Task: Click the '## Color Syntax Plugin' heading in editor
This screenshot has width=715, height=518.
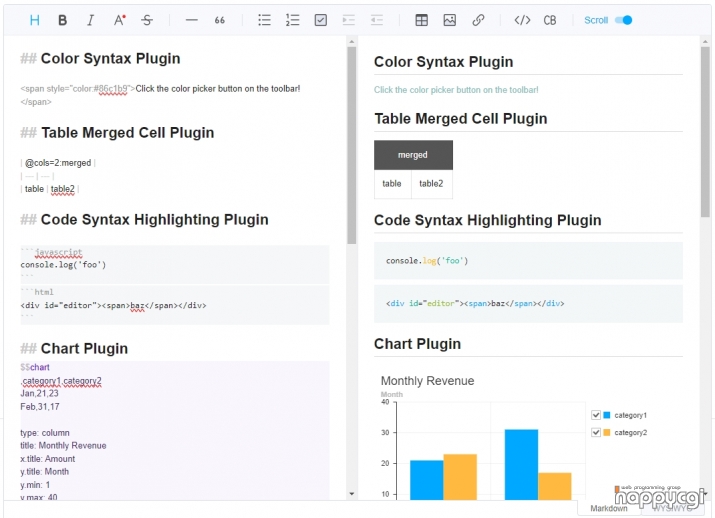Action: (100, 58)
